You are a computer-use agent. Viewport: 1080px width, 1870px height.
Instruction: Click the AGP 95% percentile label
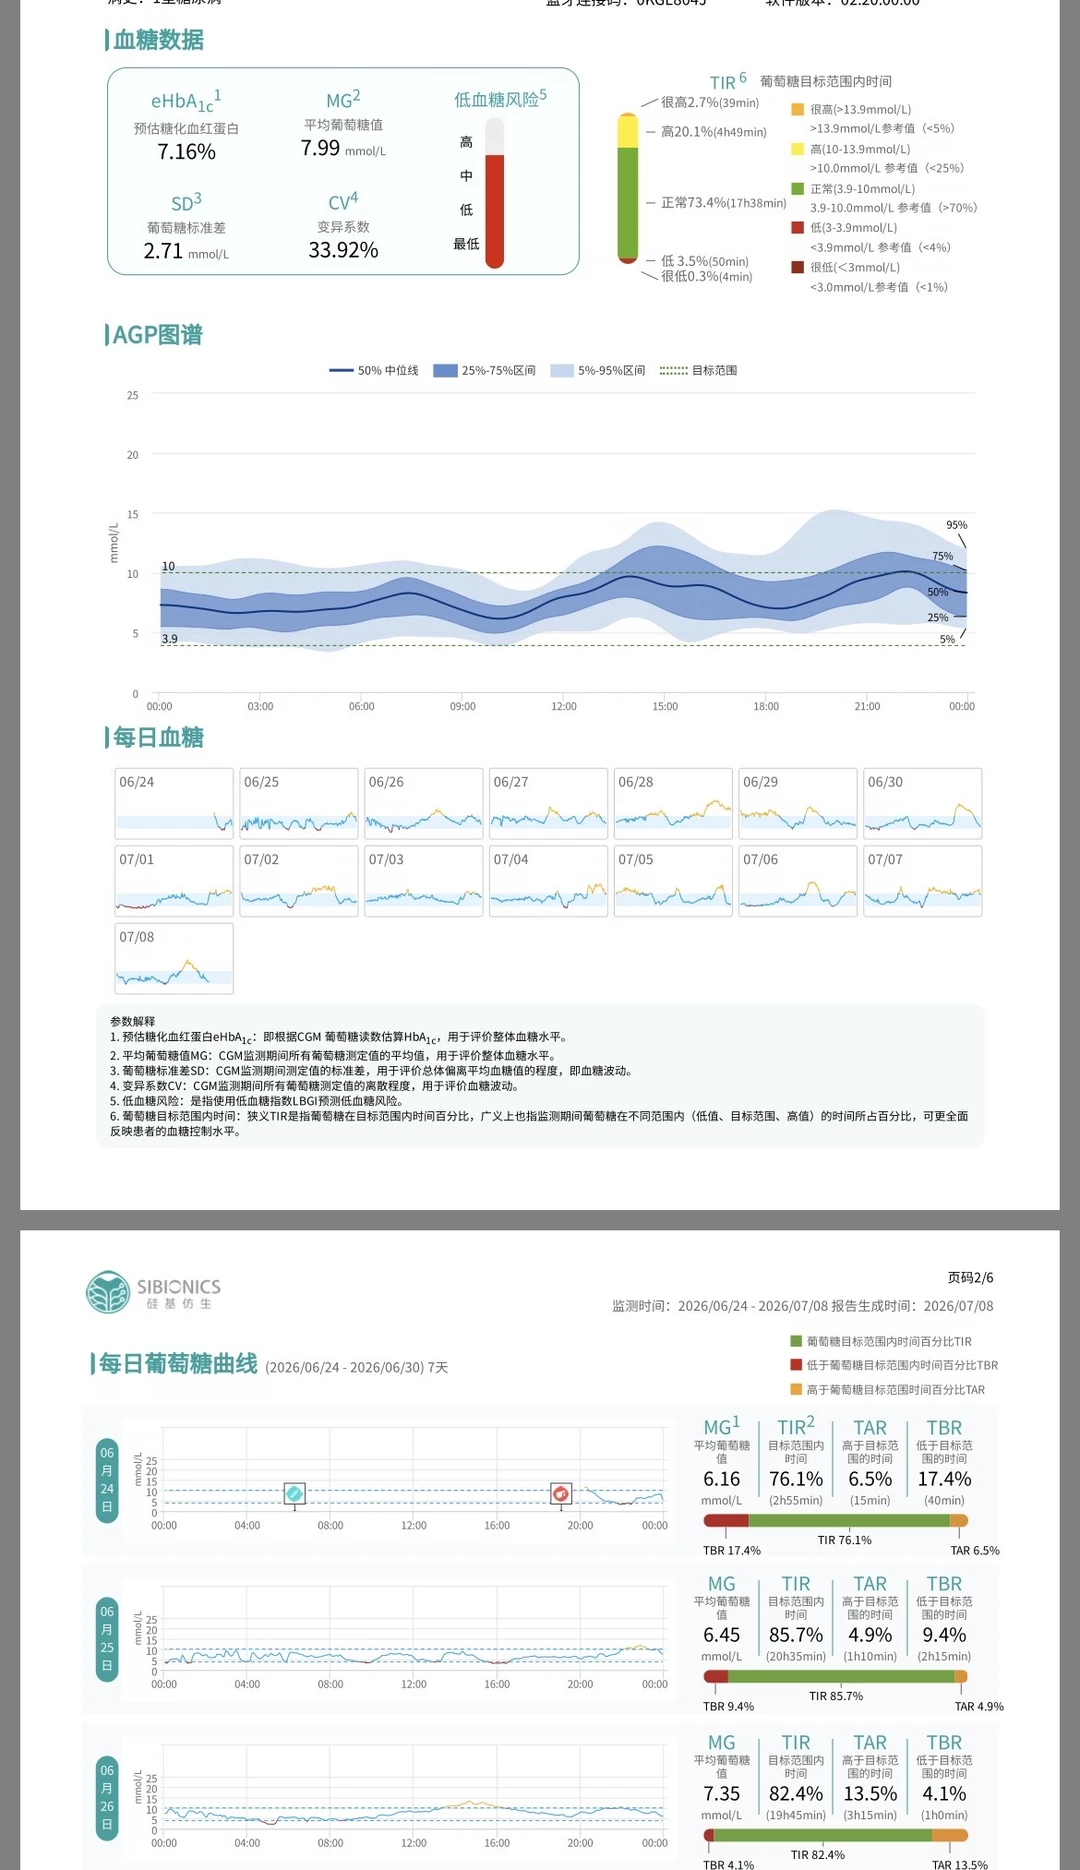957,525
